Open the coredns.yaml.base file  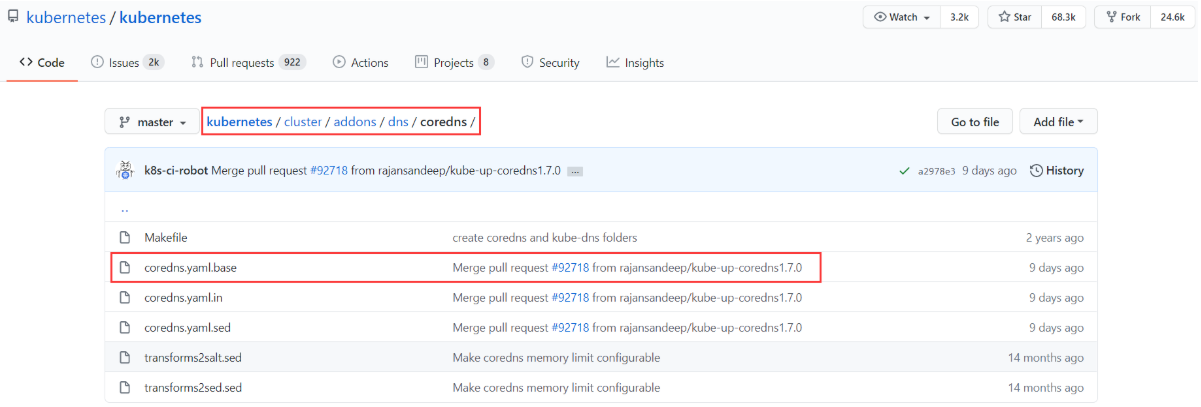coord(190,268)
